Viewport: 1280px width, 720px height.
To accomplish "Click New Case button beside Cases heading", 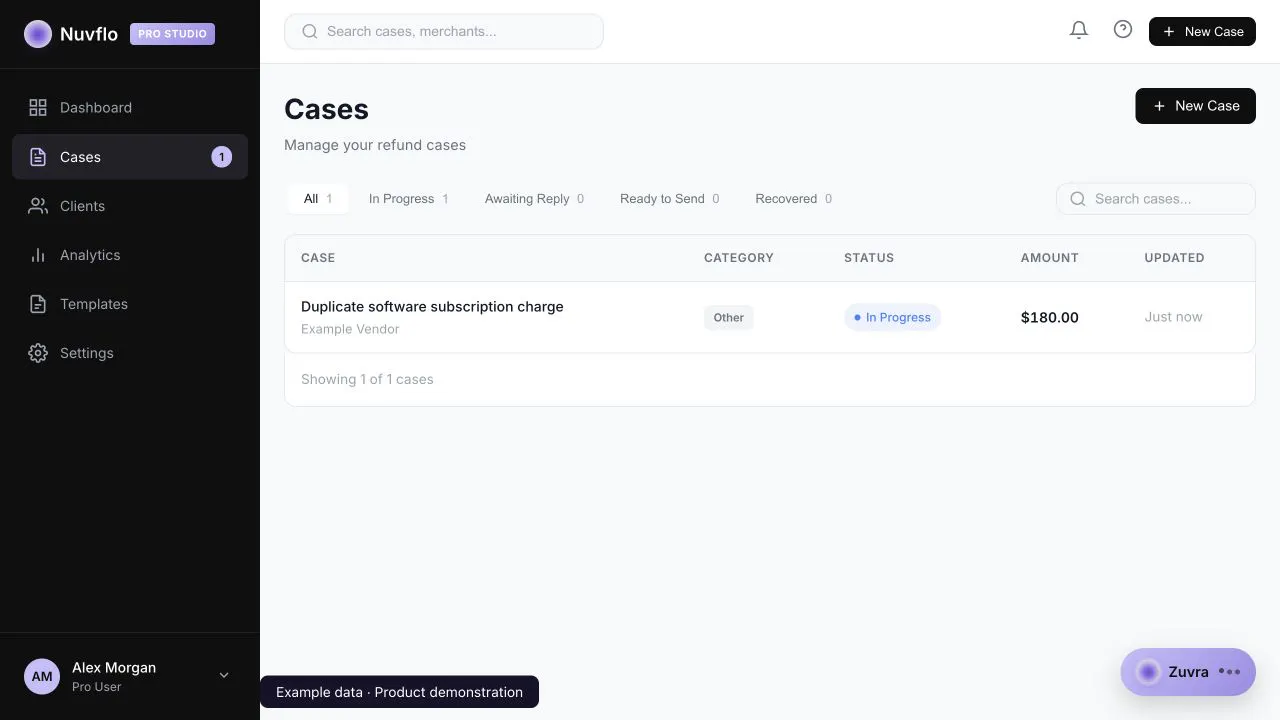I will pyautogui.click(x=1195, y=106).
